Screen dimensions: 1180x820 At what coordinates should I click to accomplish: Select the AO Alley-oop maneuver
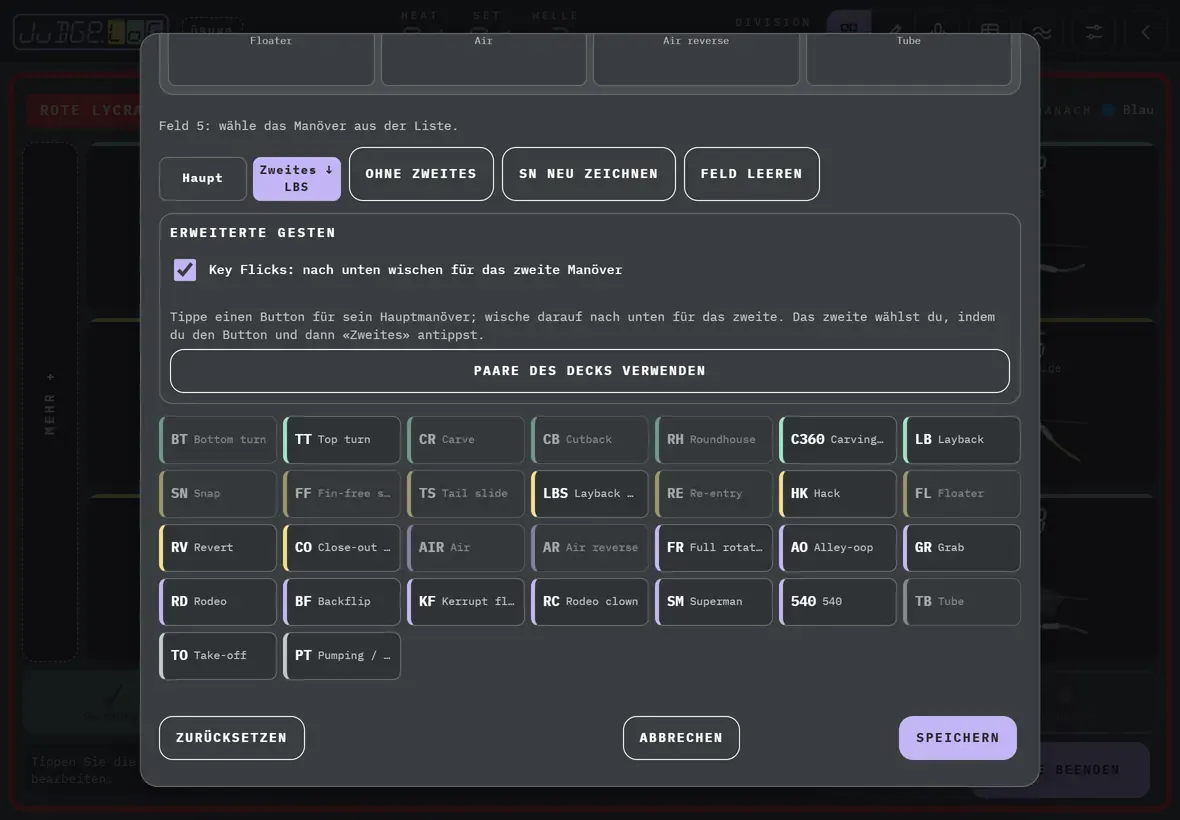pyautogui.click(x=838, y=548)
